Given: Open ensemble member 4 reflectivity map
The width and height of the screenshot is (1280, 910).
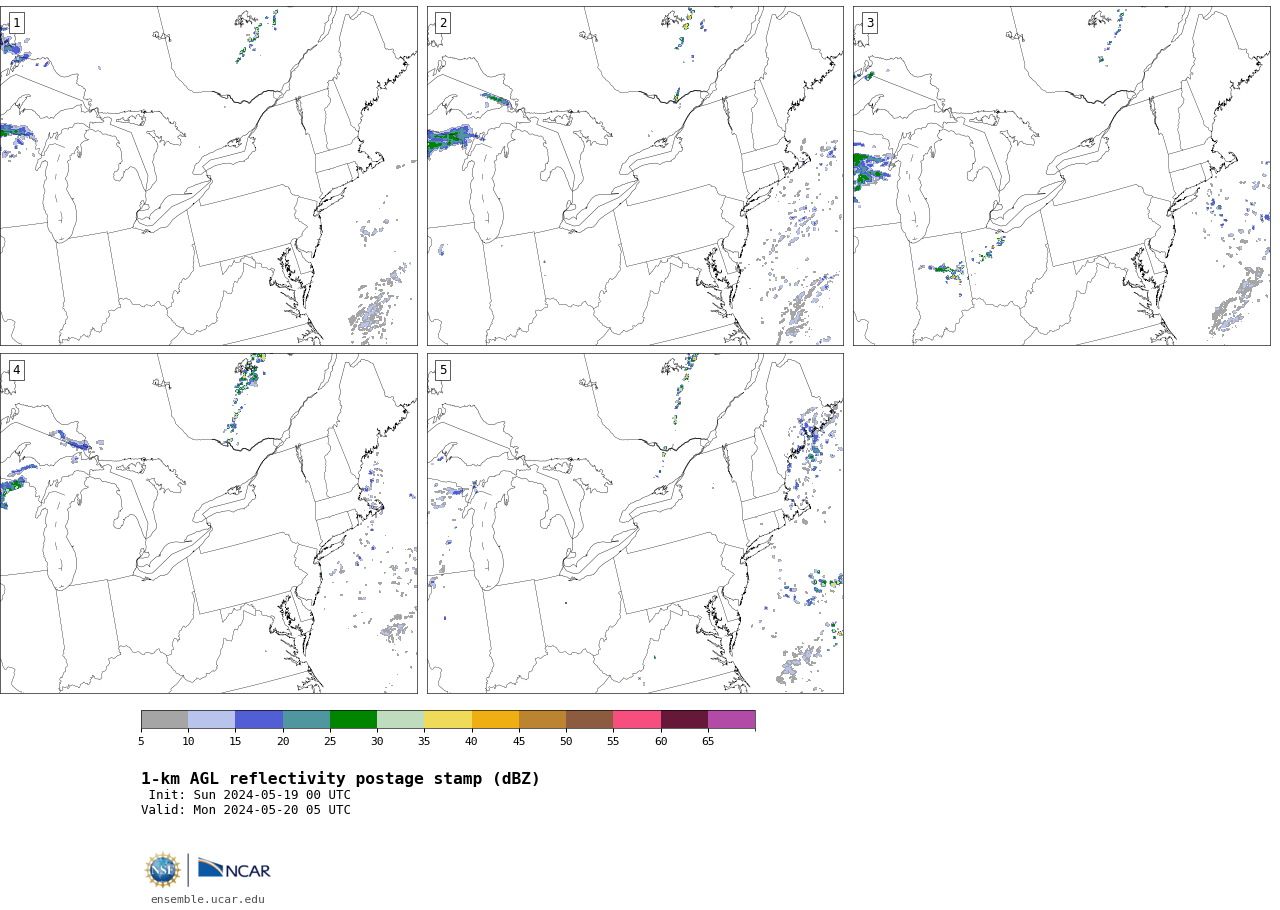Looking at the screenshot, I should tap(208, 523).
